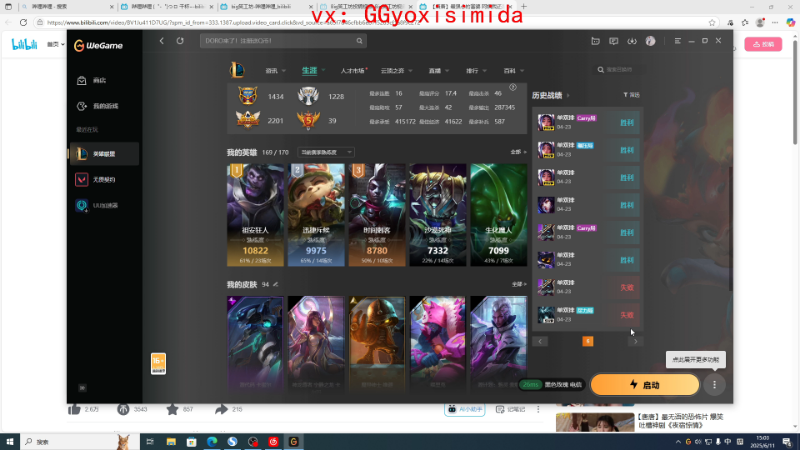Click the magnifier icon in WeGame search bar

click(359, 41)
